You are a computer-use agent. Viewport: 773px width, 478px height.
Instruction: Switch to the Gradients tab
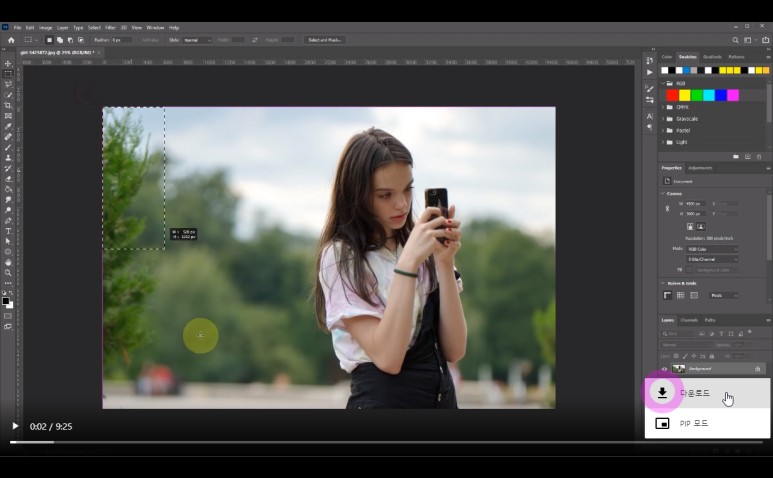pos(712,57)
